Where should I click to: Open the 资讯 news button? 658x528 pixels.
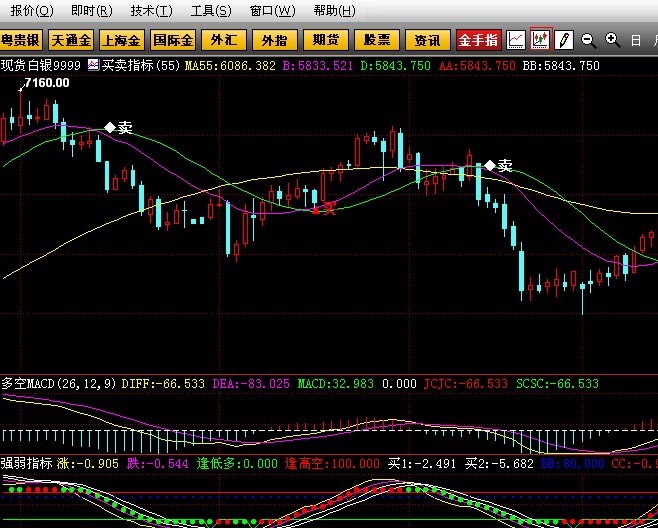click(428, 41)
